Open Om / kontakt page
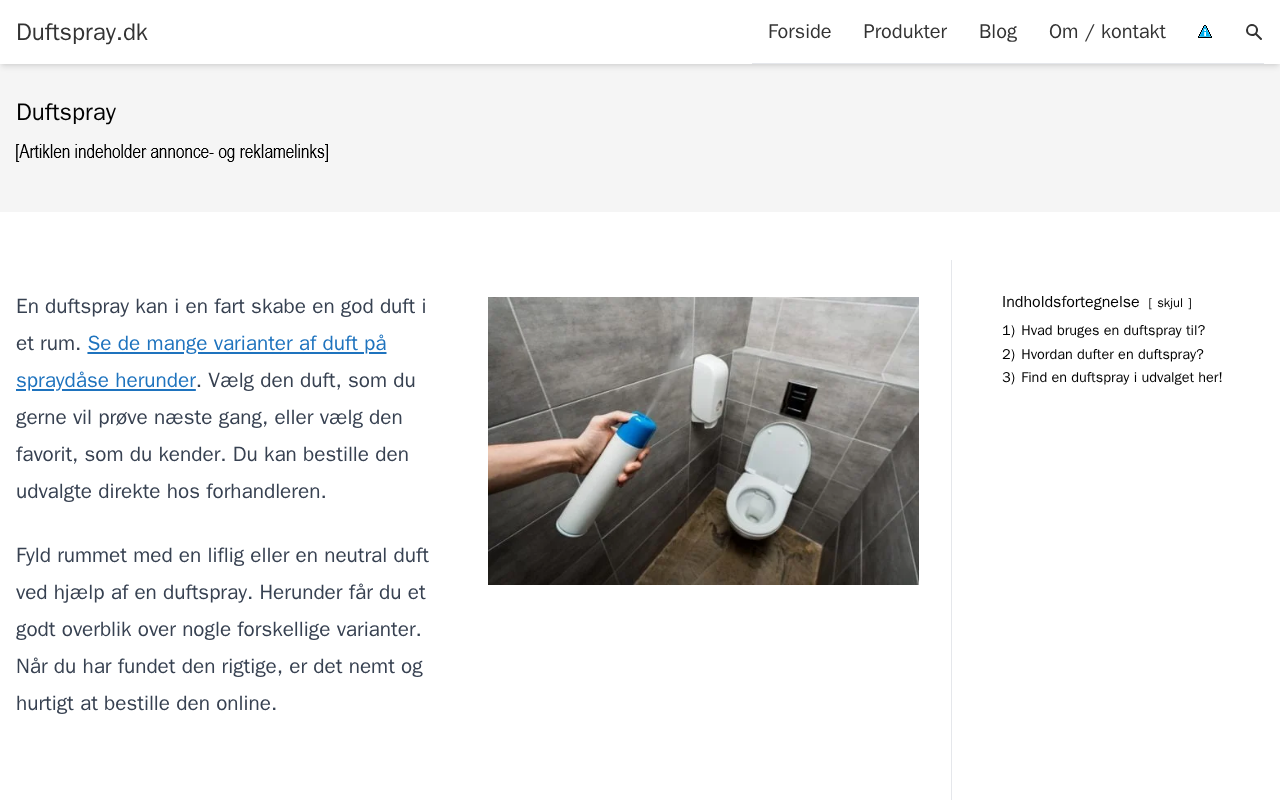Screen dimensions: 1280x800 (x=1107, y=32)
